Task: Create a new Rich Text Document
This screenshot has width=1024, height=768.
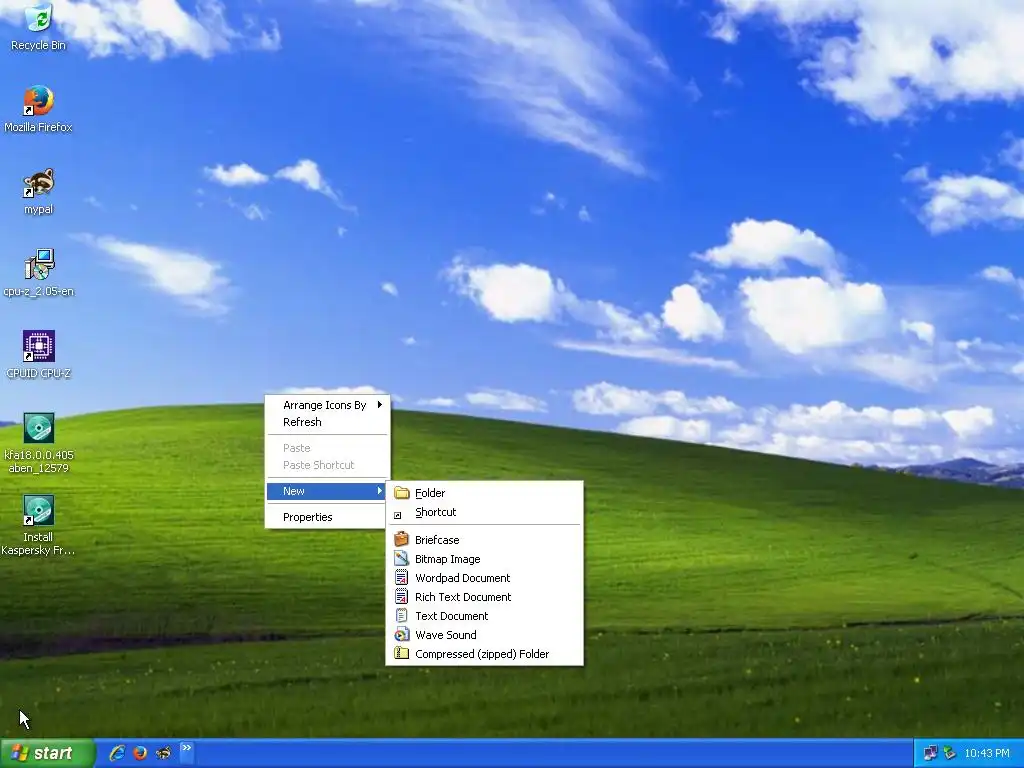Action: tap(485, 597)
